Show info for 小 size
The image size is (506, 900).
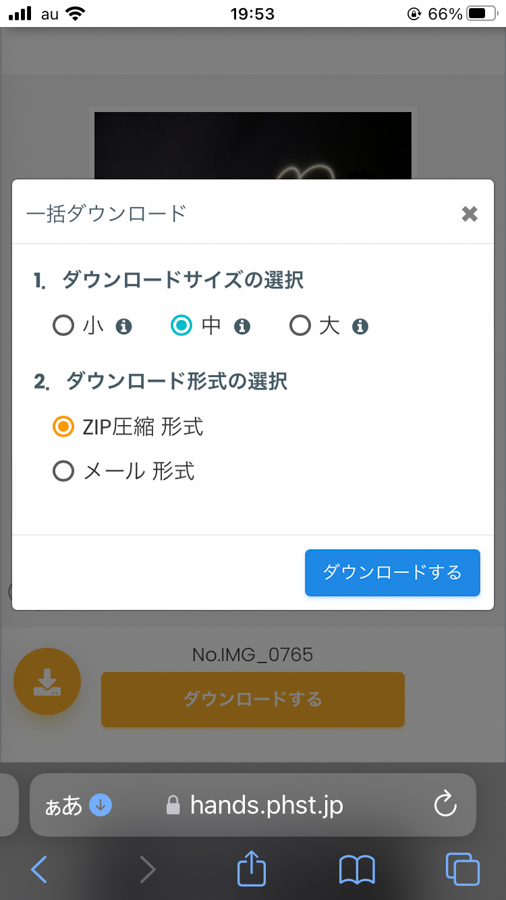[124, 327]
